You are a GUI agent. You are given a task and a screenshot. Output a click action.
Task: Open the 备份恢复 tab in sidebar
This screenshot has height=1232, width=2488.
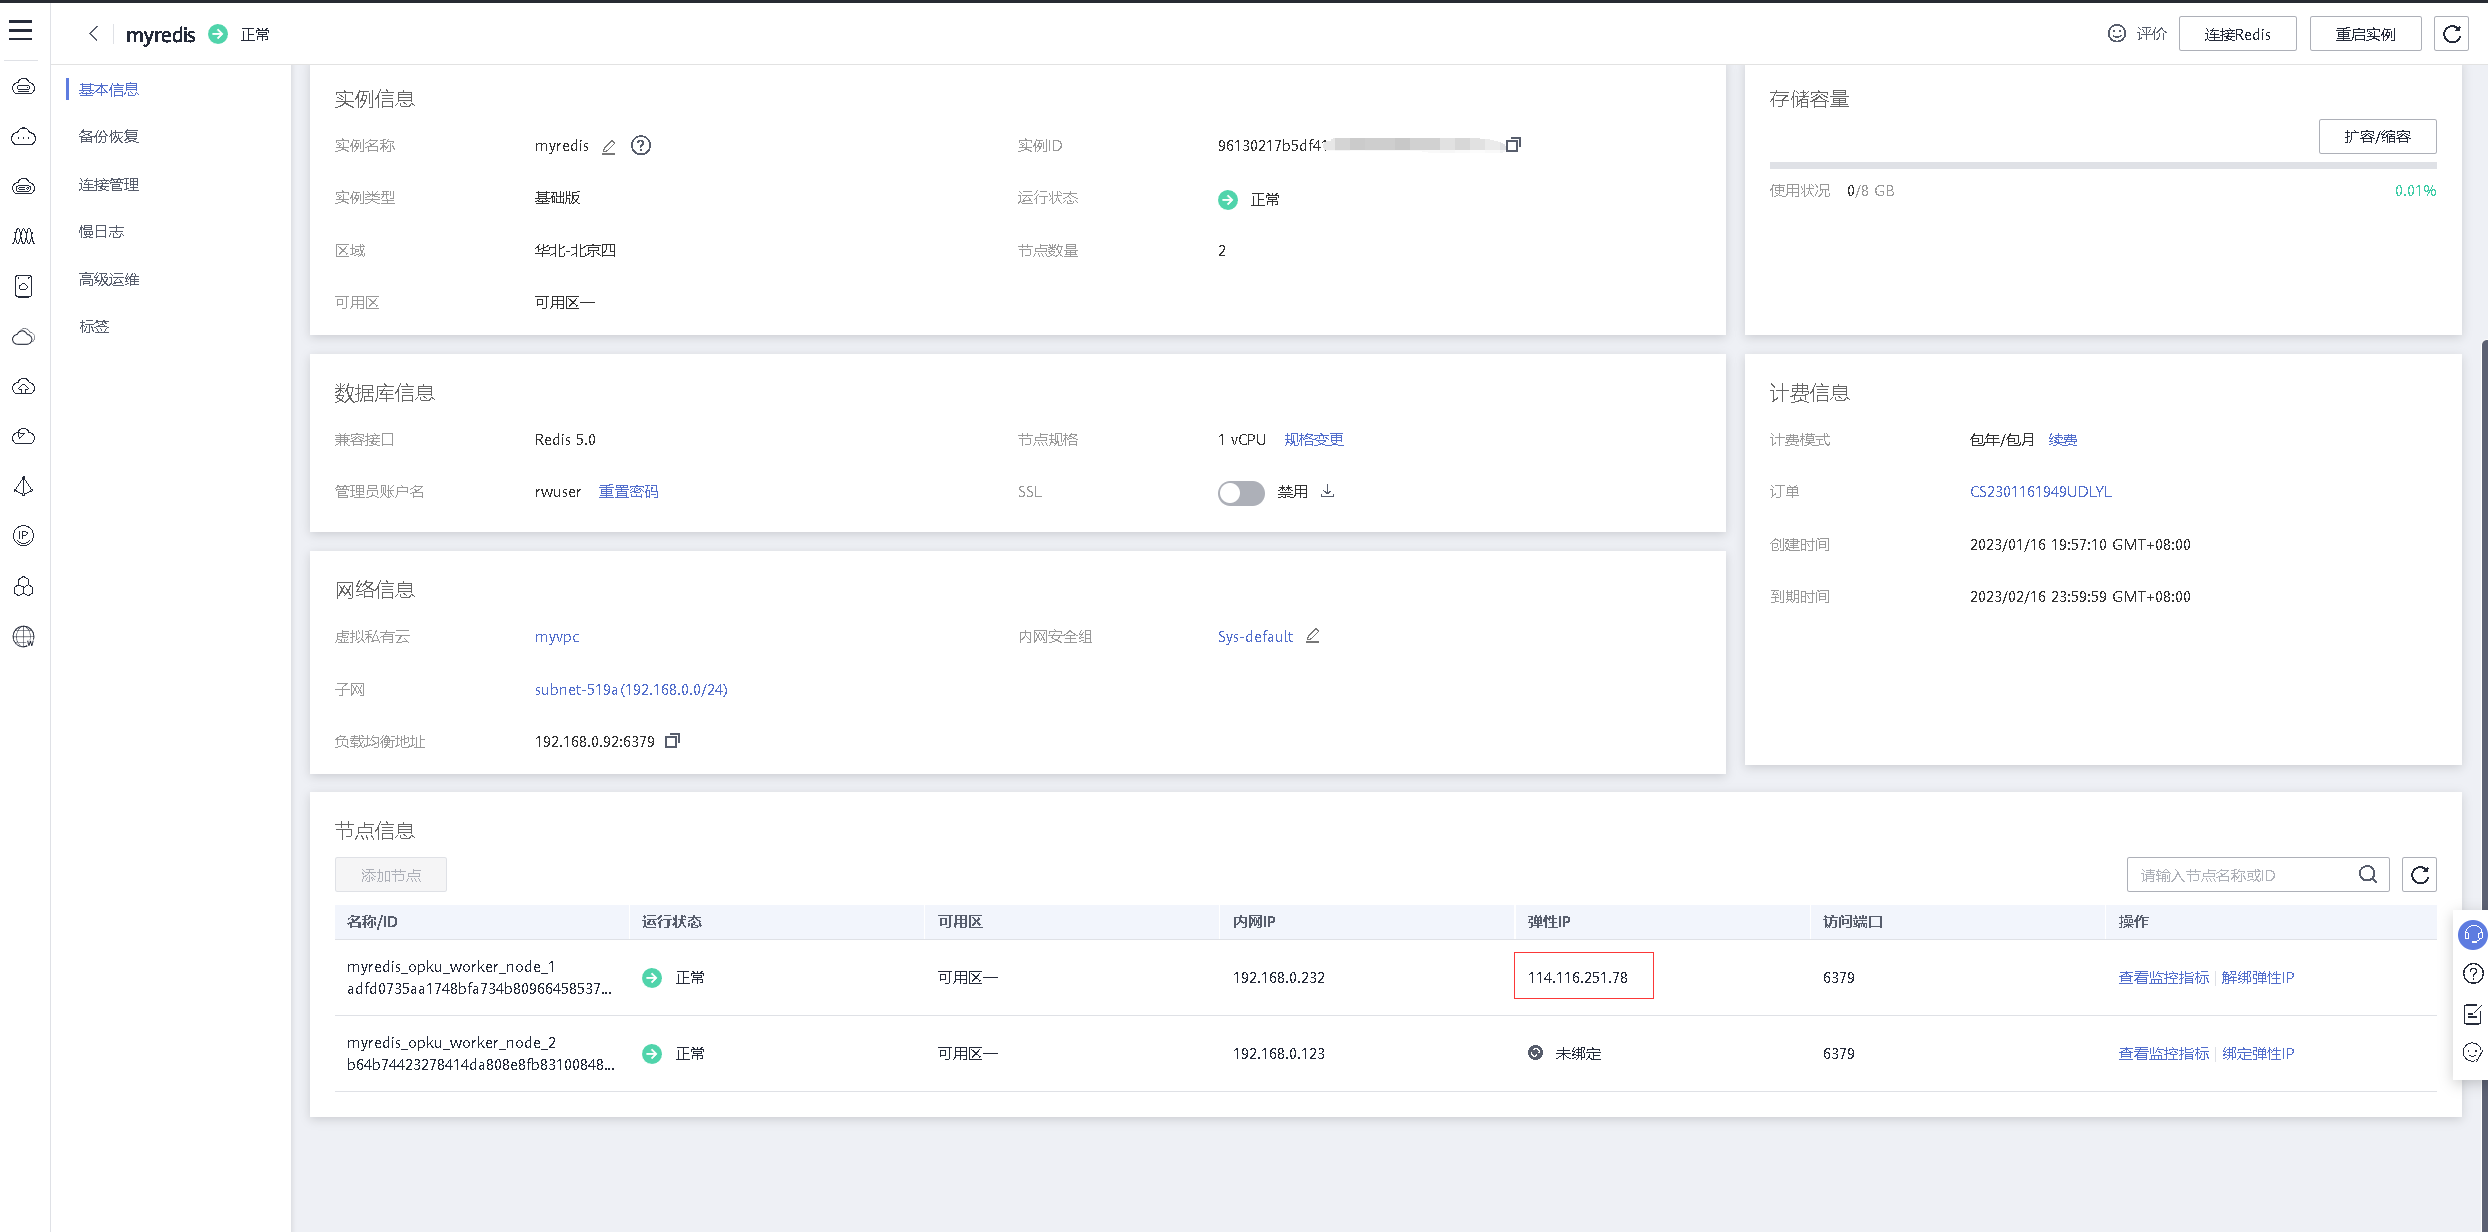(109, 137)
